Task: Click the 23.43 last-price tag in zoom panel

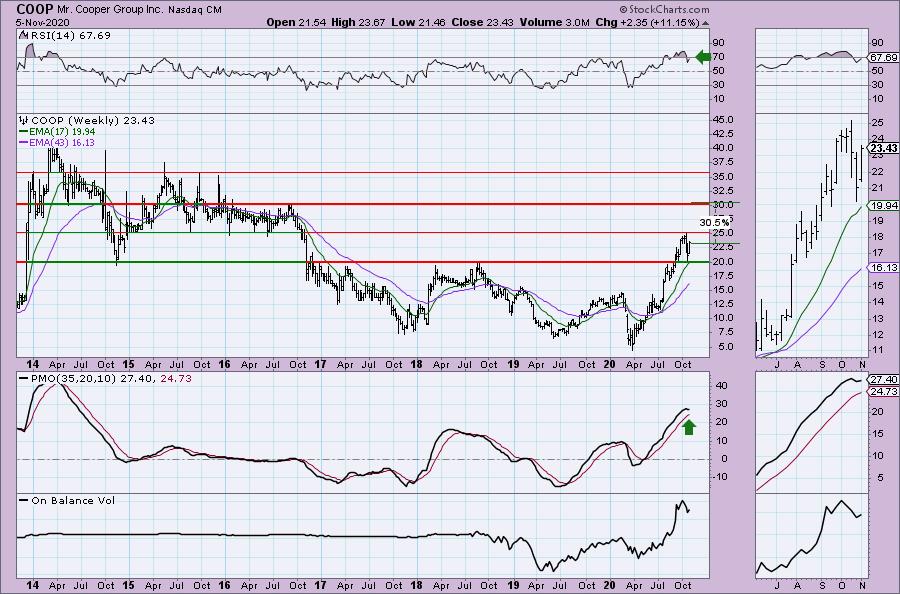Action: [883, 149]
